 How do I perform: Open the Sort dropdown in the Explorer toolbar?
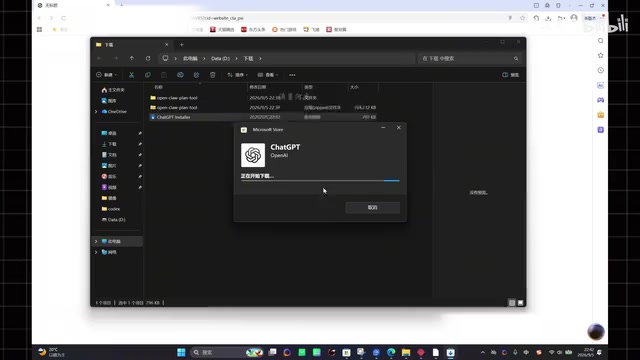[238, 75]
